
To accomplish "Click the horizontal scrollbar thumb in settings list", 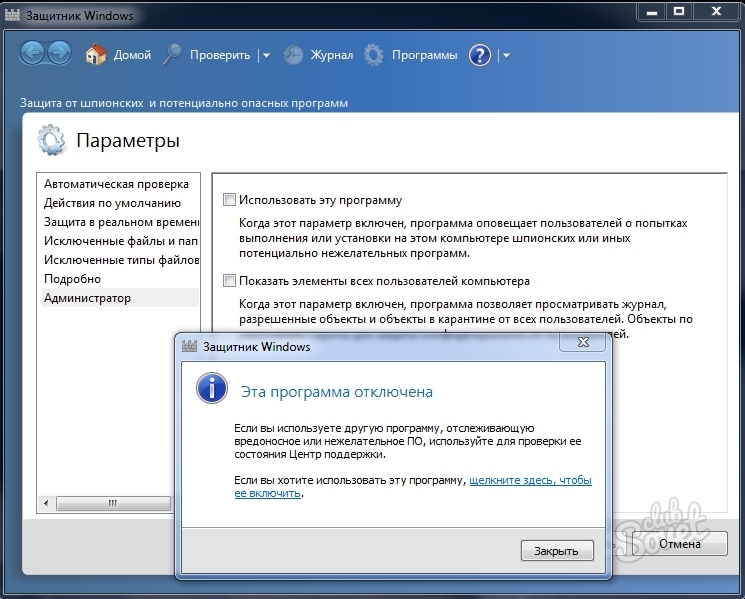I will pyautogui.click(x=113, y=503).
